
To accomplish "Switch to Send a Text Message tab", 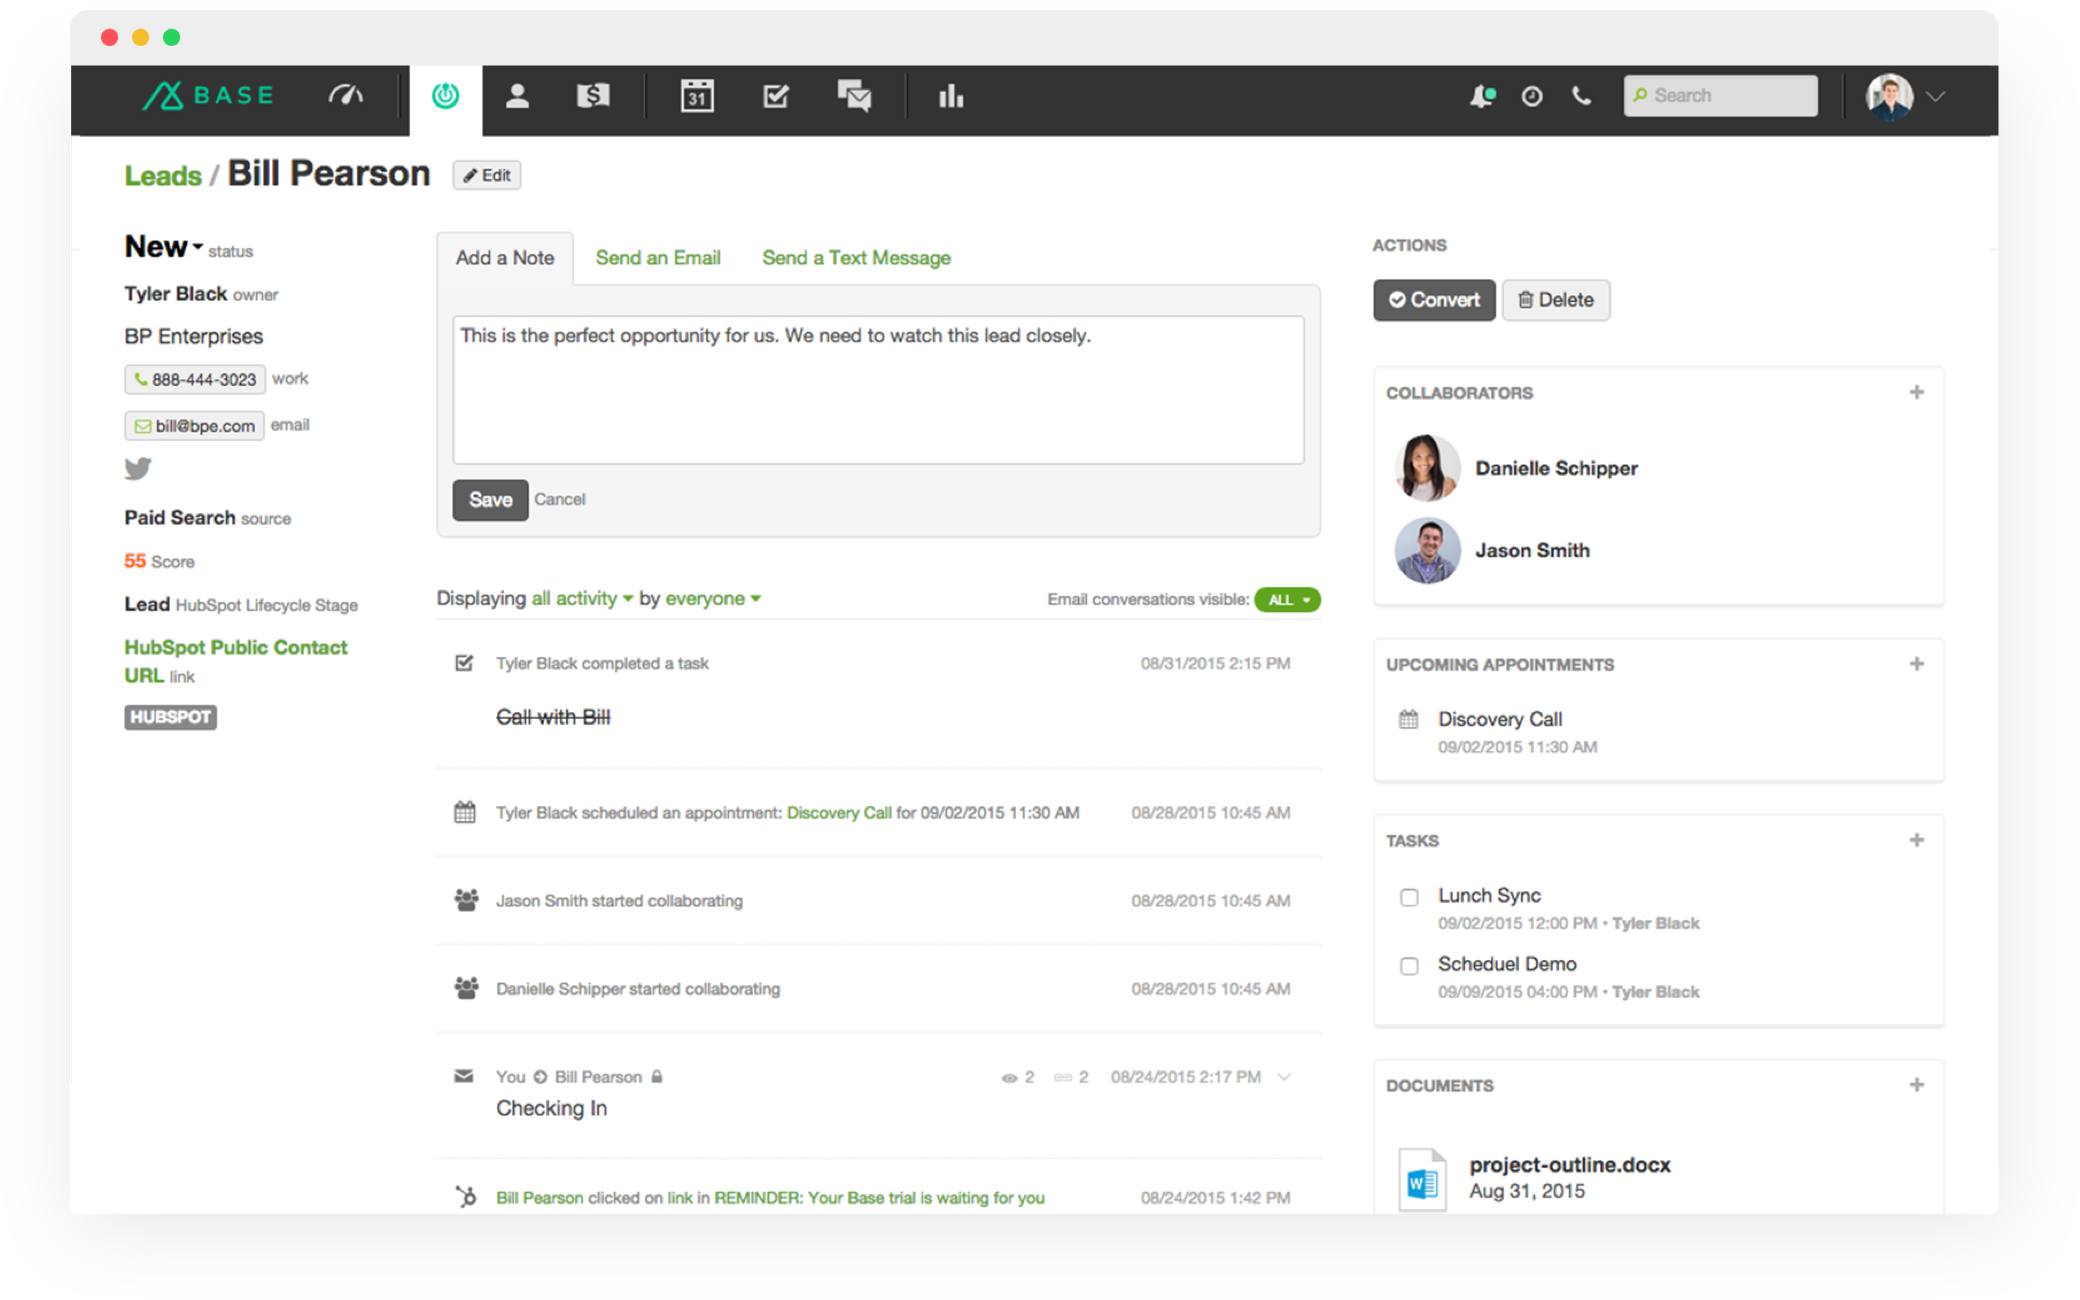I will click(x=856, y=258).
